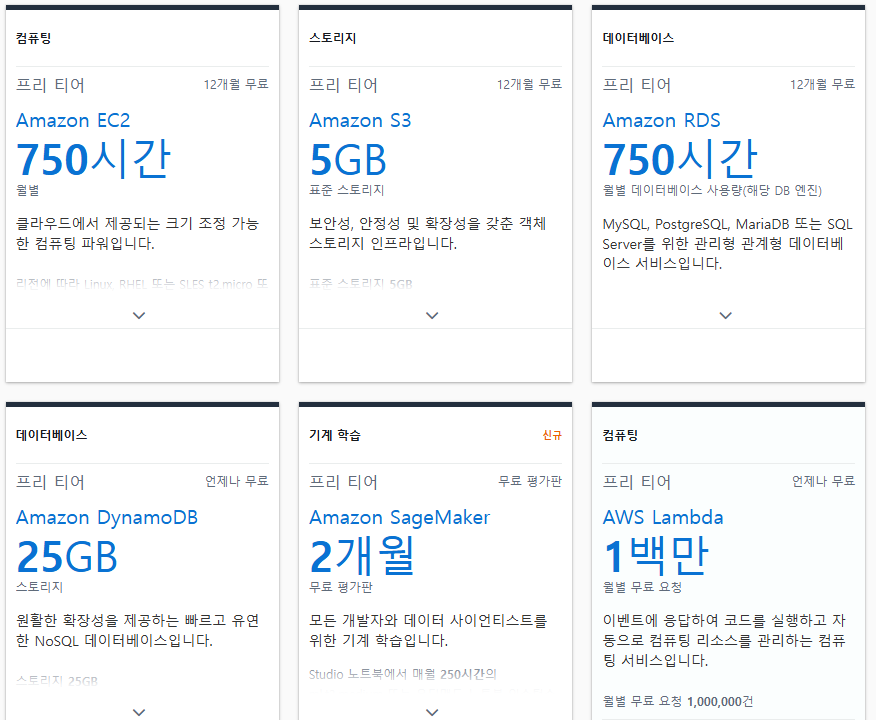The width and height of the screenshot is (876, 720).
Task: Open the AWS Lambda link
Action: click(663, 517)
